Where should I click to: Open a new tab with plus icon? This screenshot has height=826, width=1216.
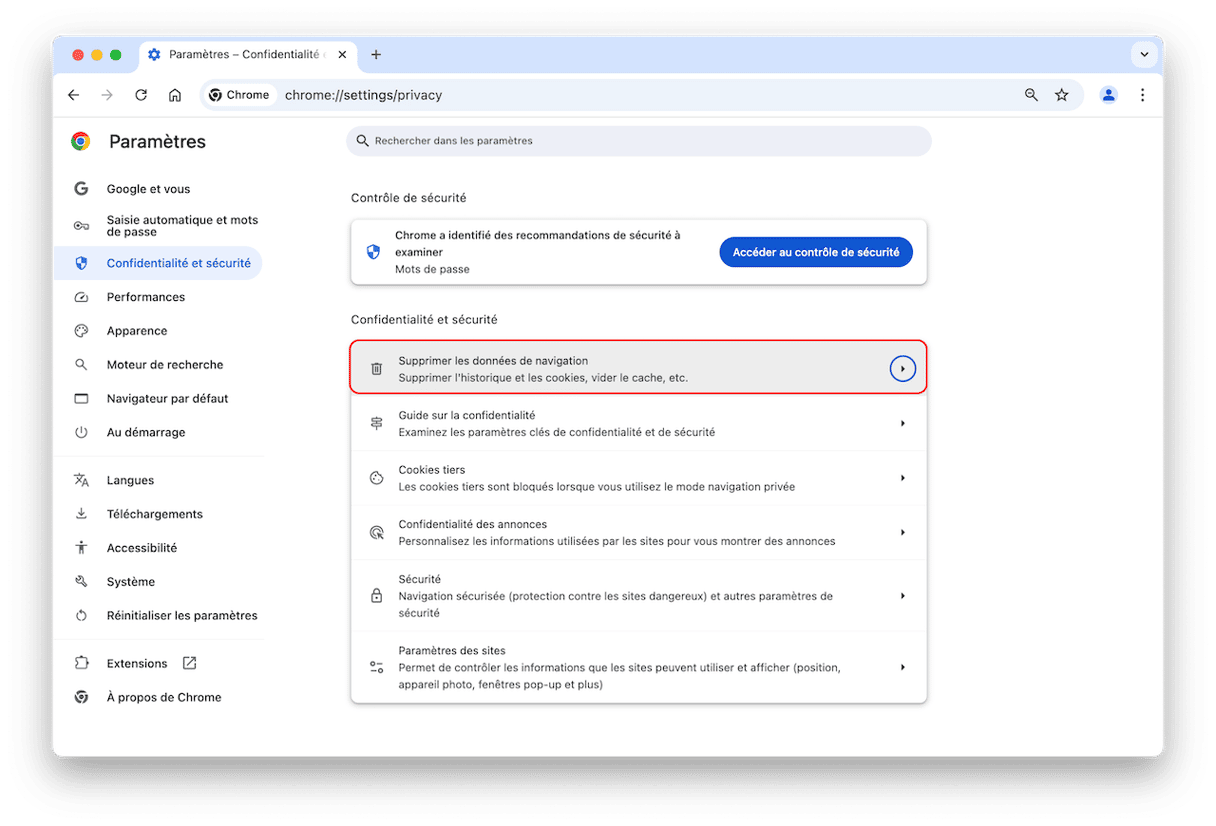(x=376, y=54)
